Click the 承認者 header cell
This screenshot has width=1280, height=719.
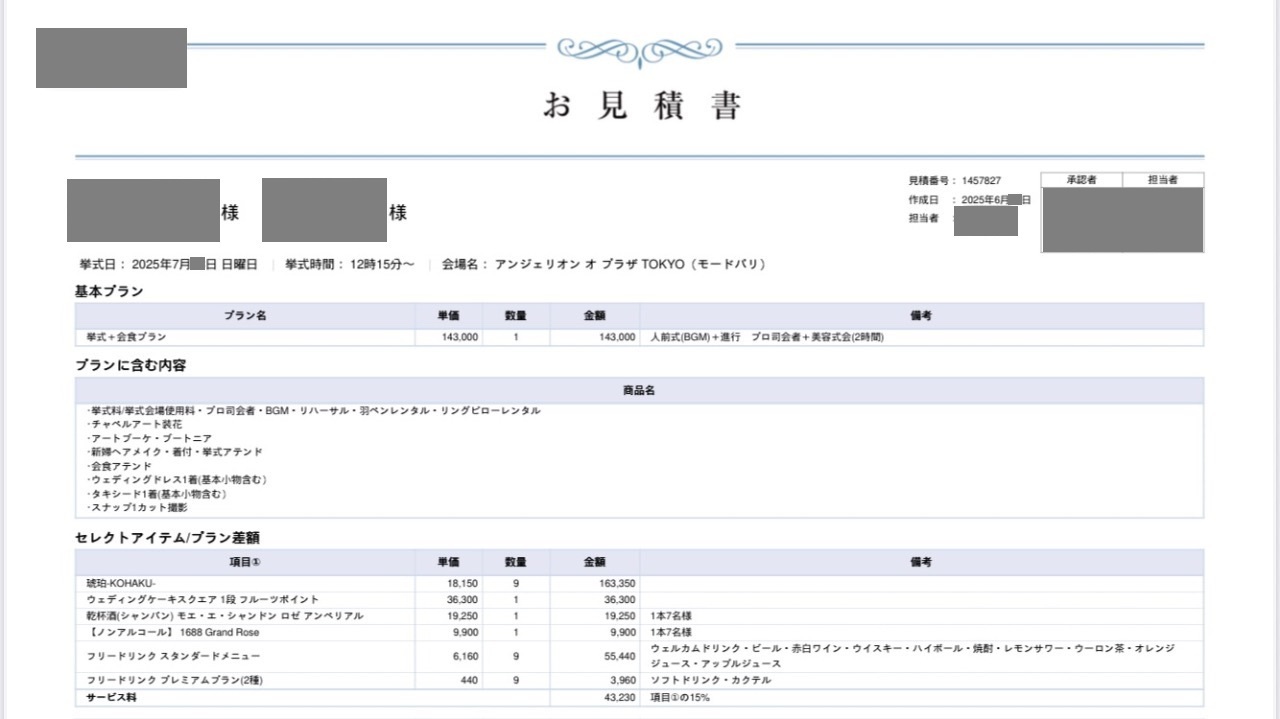click(x=1081, y=180)
